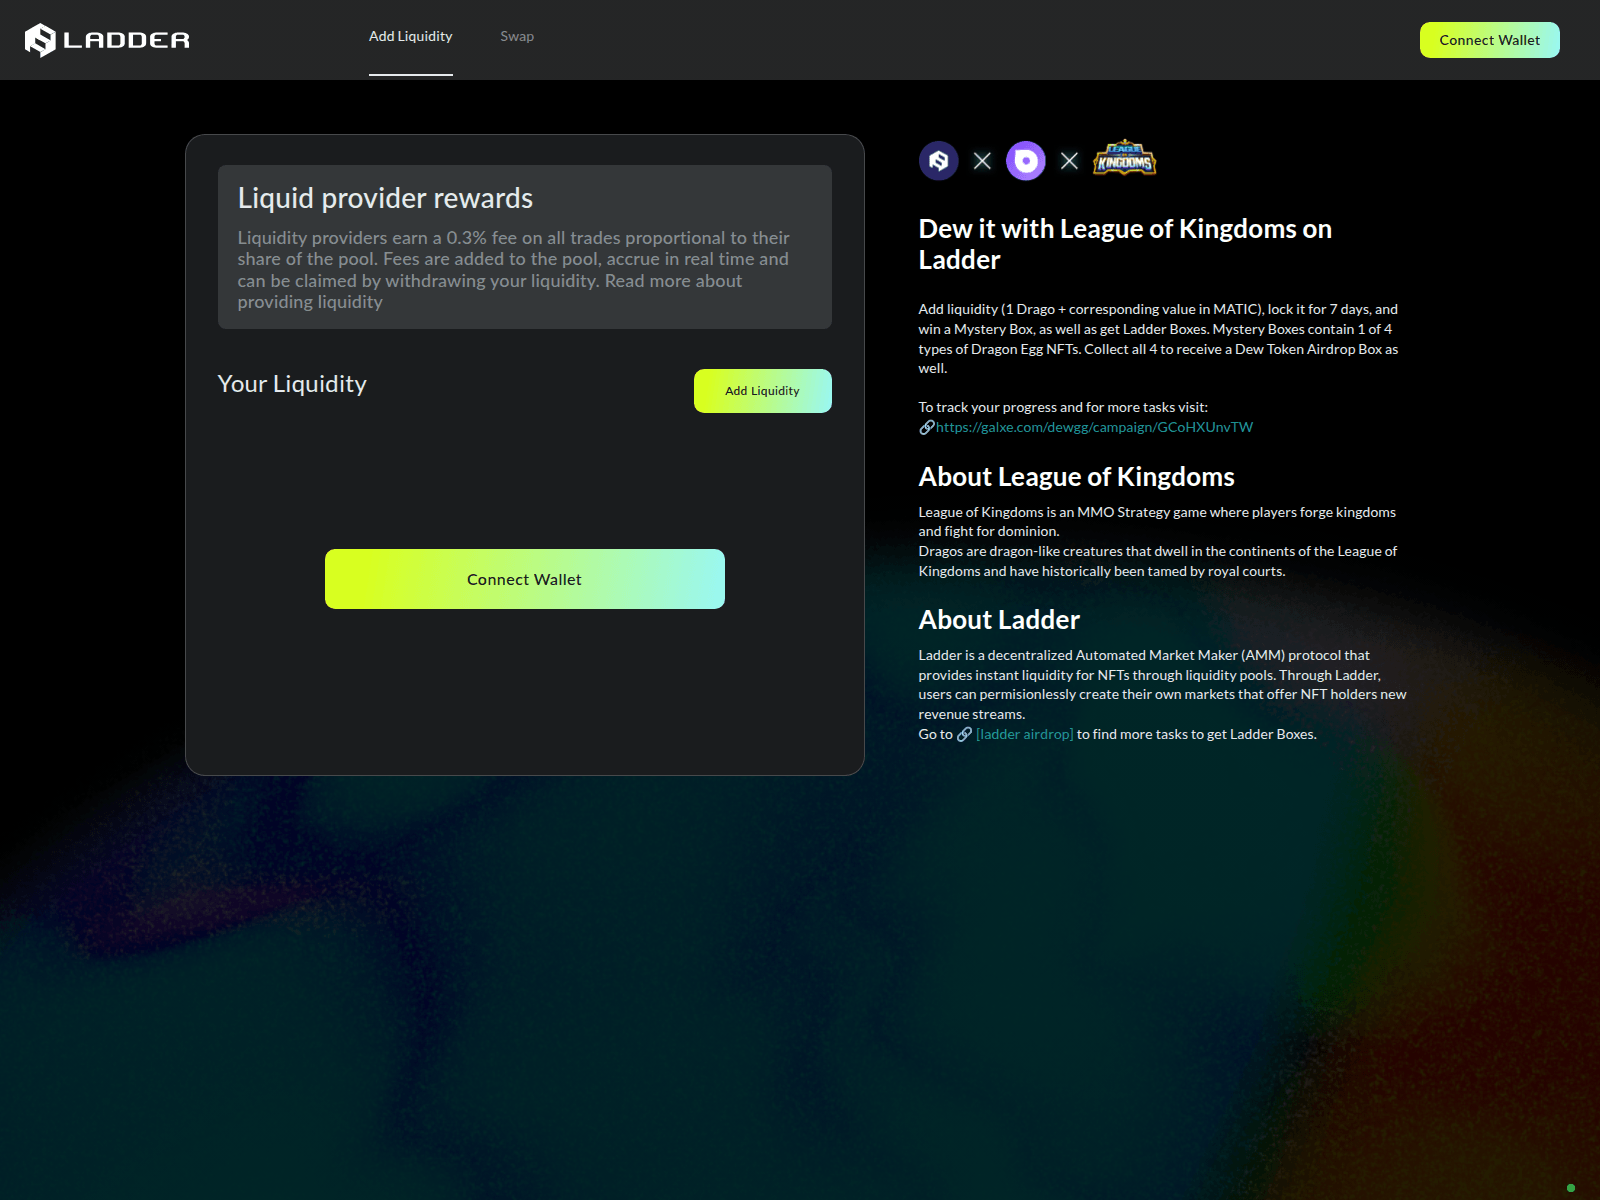Click the chain icon before ladder airdrop

tap(964, 734)
